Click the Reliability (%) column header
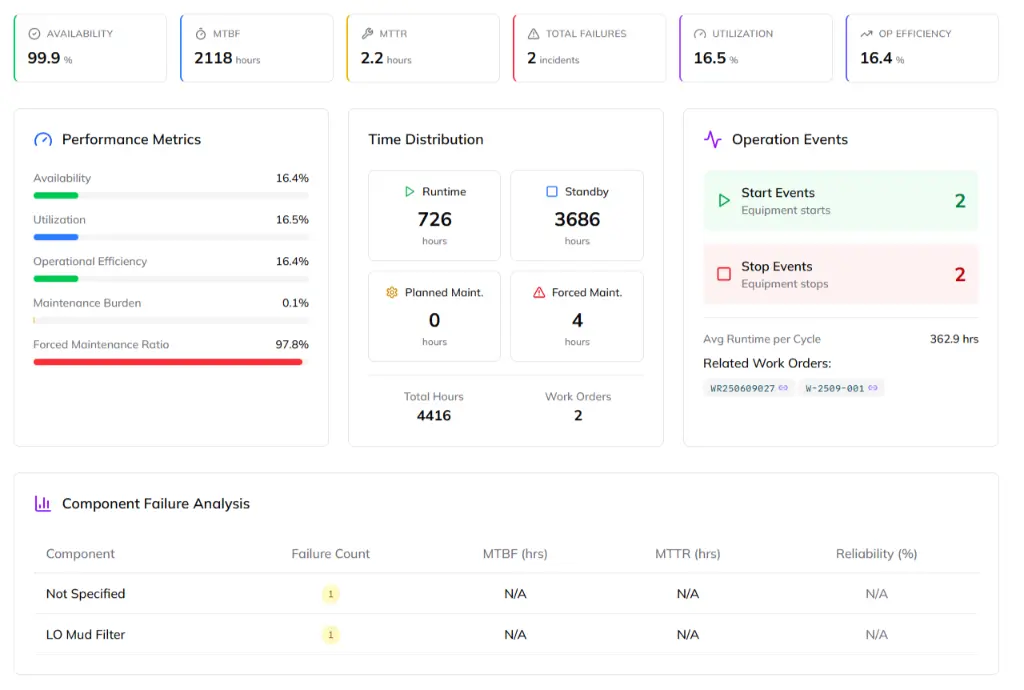 click(x=876, y=554)
